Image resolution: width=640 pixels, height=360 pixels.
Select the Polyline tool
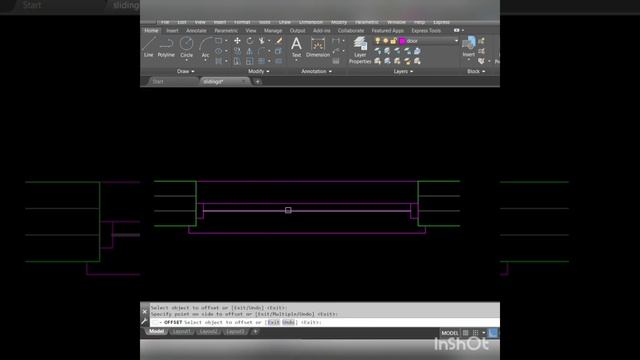(x=166, y=47)
